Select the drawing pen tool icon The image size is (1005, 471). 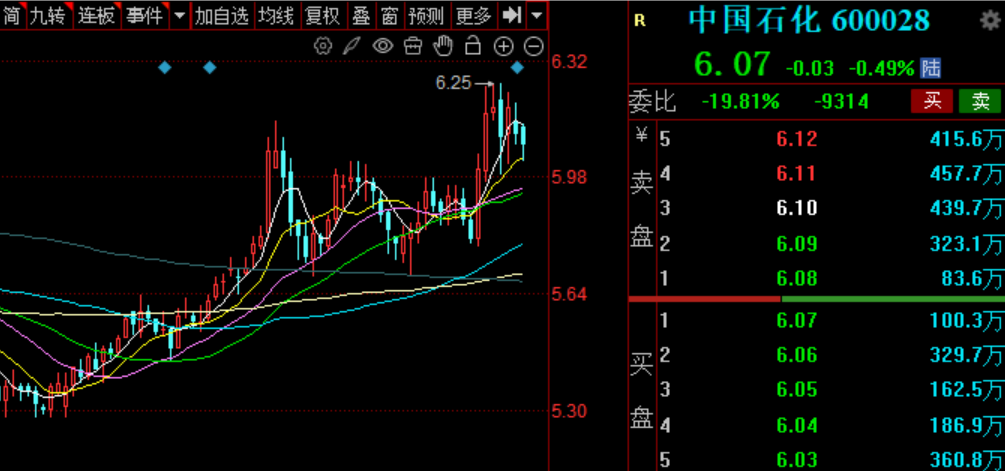pyautogui.click(x=352, y=46)
